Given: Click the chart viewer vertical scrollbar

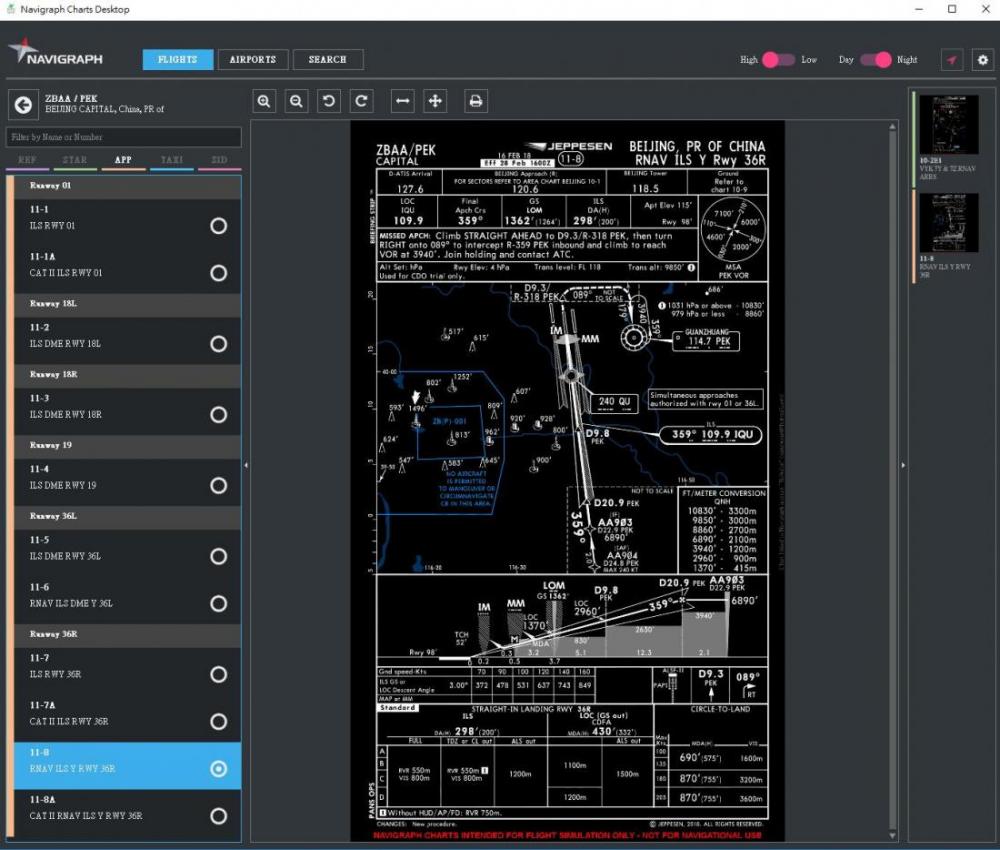Looking at the screenshot, I should click(x=892, y=481).
